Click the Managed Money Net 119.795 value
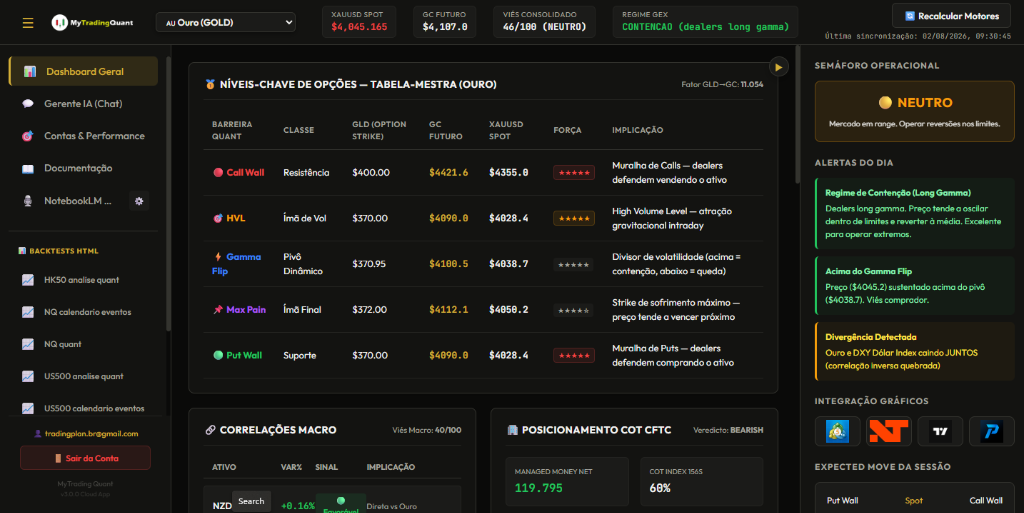The image size is (1024, 513). coord(539,488)
